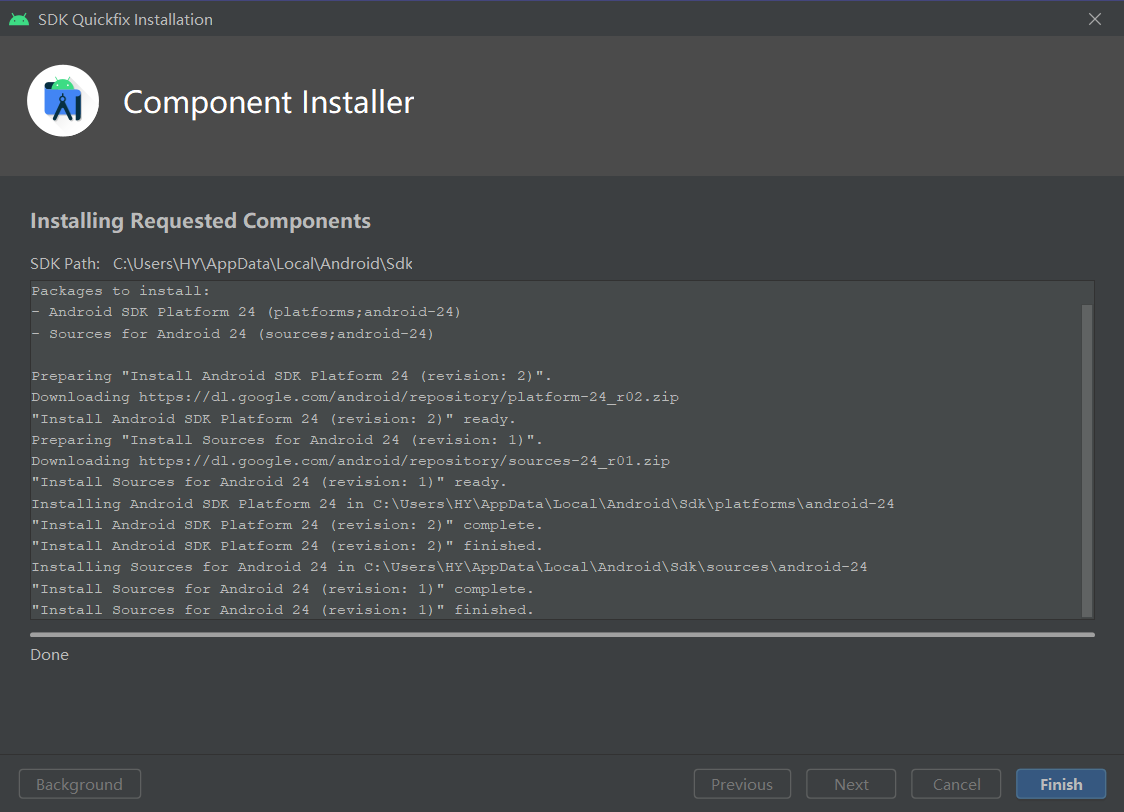1124x812 pixels.
Task: Click the SDK Platform 24 'complete.' log line
Action: pos(287,525)
